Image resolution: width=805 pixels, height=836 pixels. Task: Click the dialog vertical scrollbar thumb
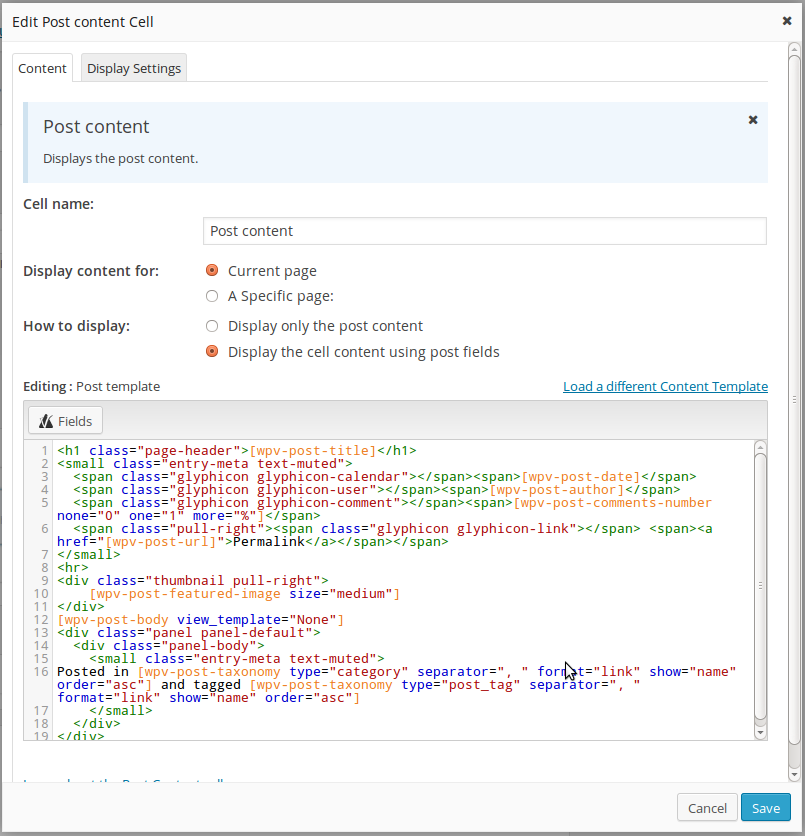pyautogui.click(x=794, y=399)
